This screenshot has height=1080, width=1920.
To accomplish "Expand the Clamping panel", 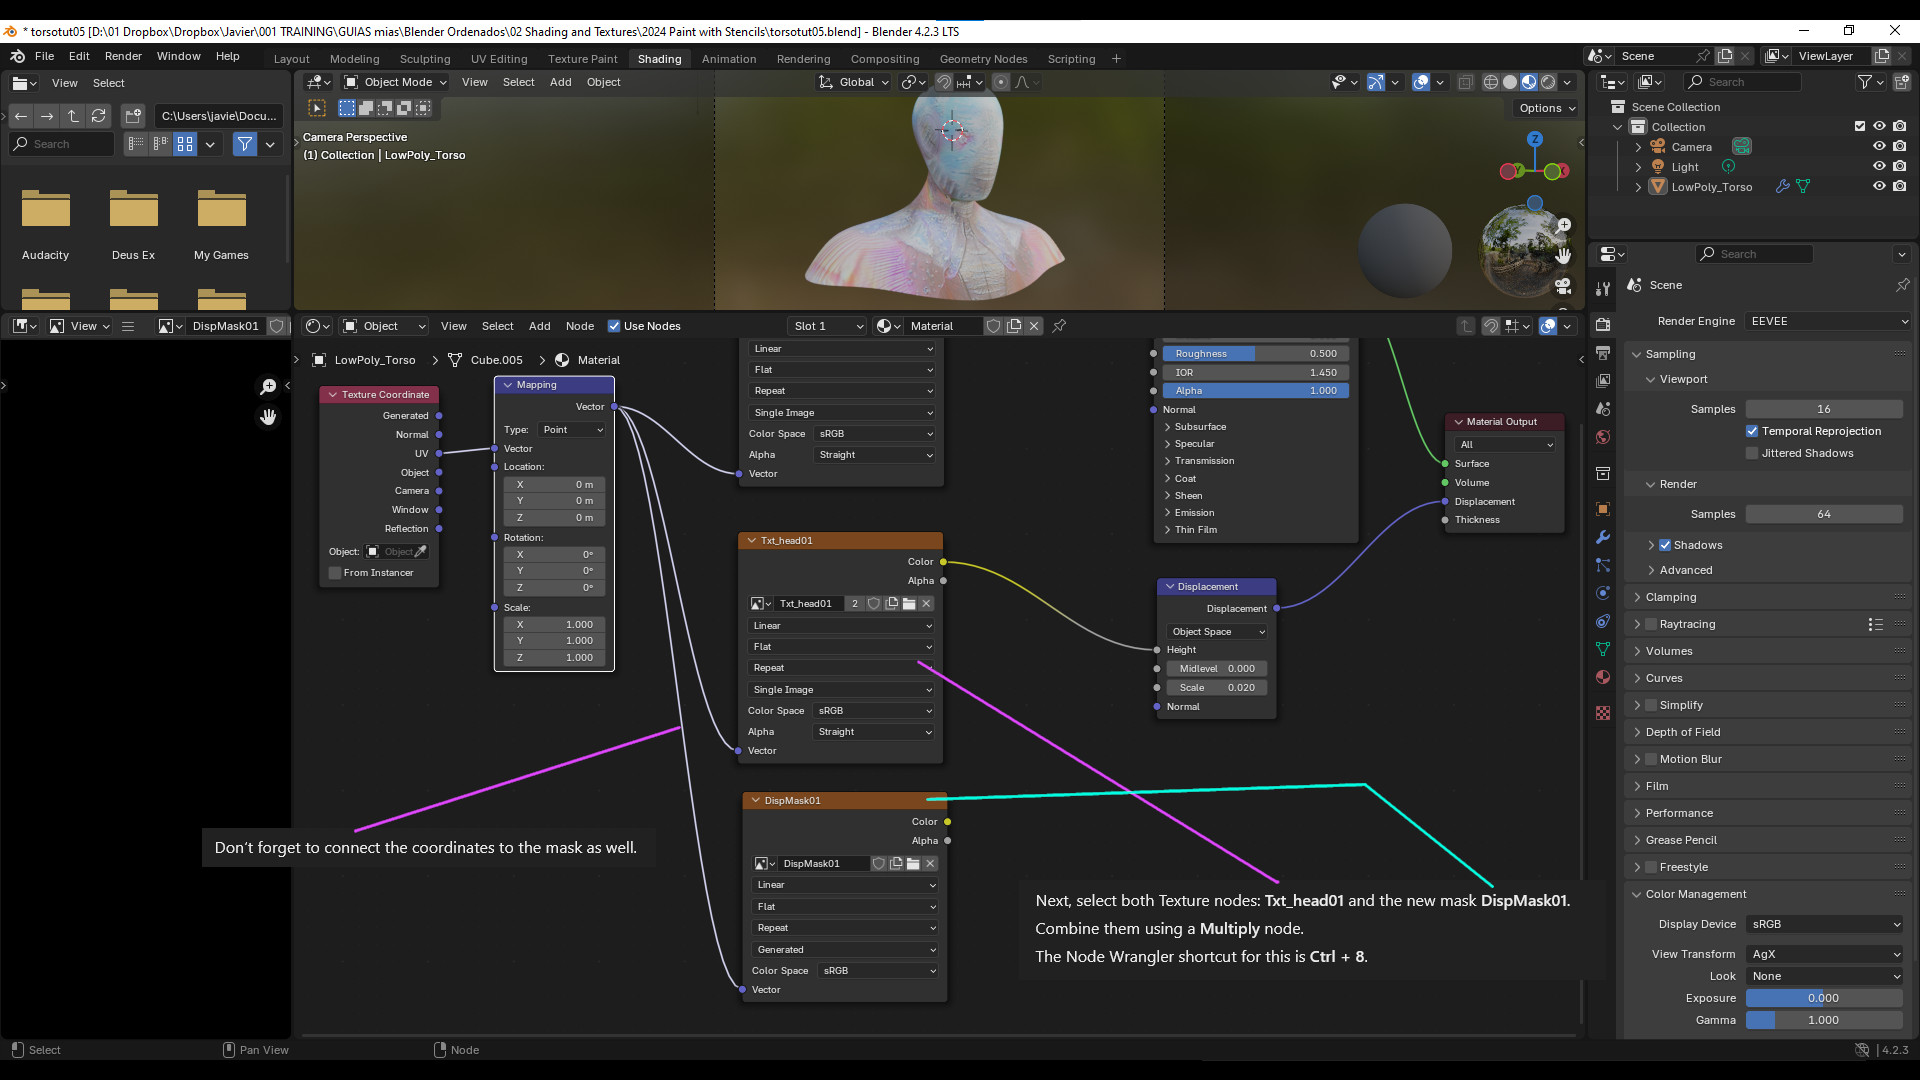I will click(x=1670, y=597).
